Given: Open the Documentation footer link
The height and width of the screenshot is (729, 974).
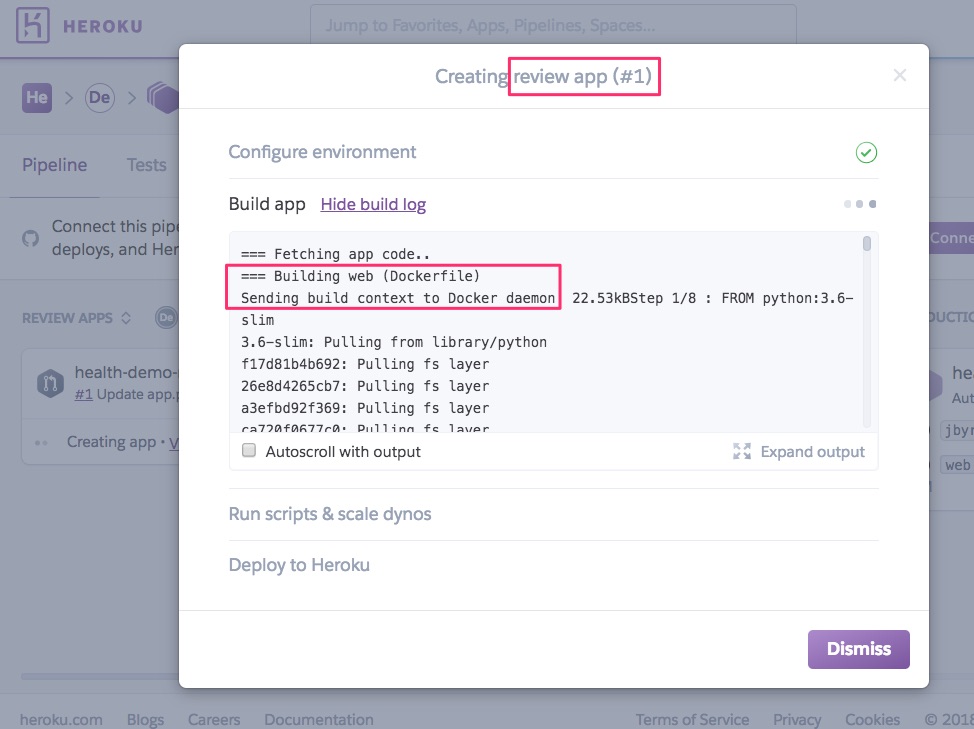Looking at the screenshot, I should click(318, 719).
